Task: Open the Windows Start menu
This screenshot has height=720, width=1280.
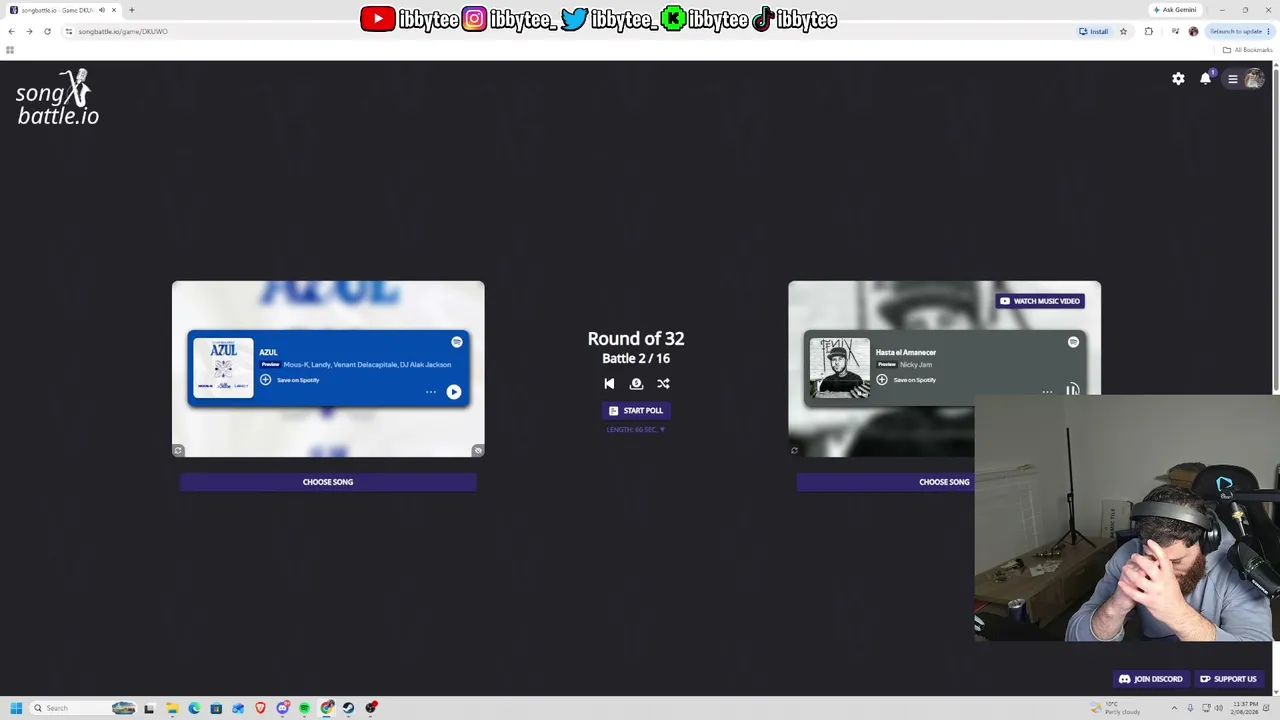Action: click(16, 708)
